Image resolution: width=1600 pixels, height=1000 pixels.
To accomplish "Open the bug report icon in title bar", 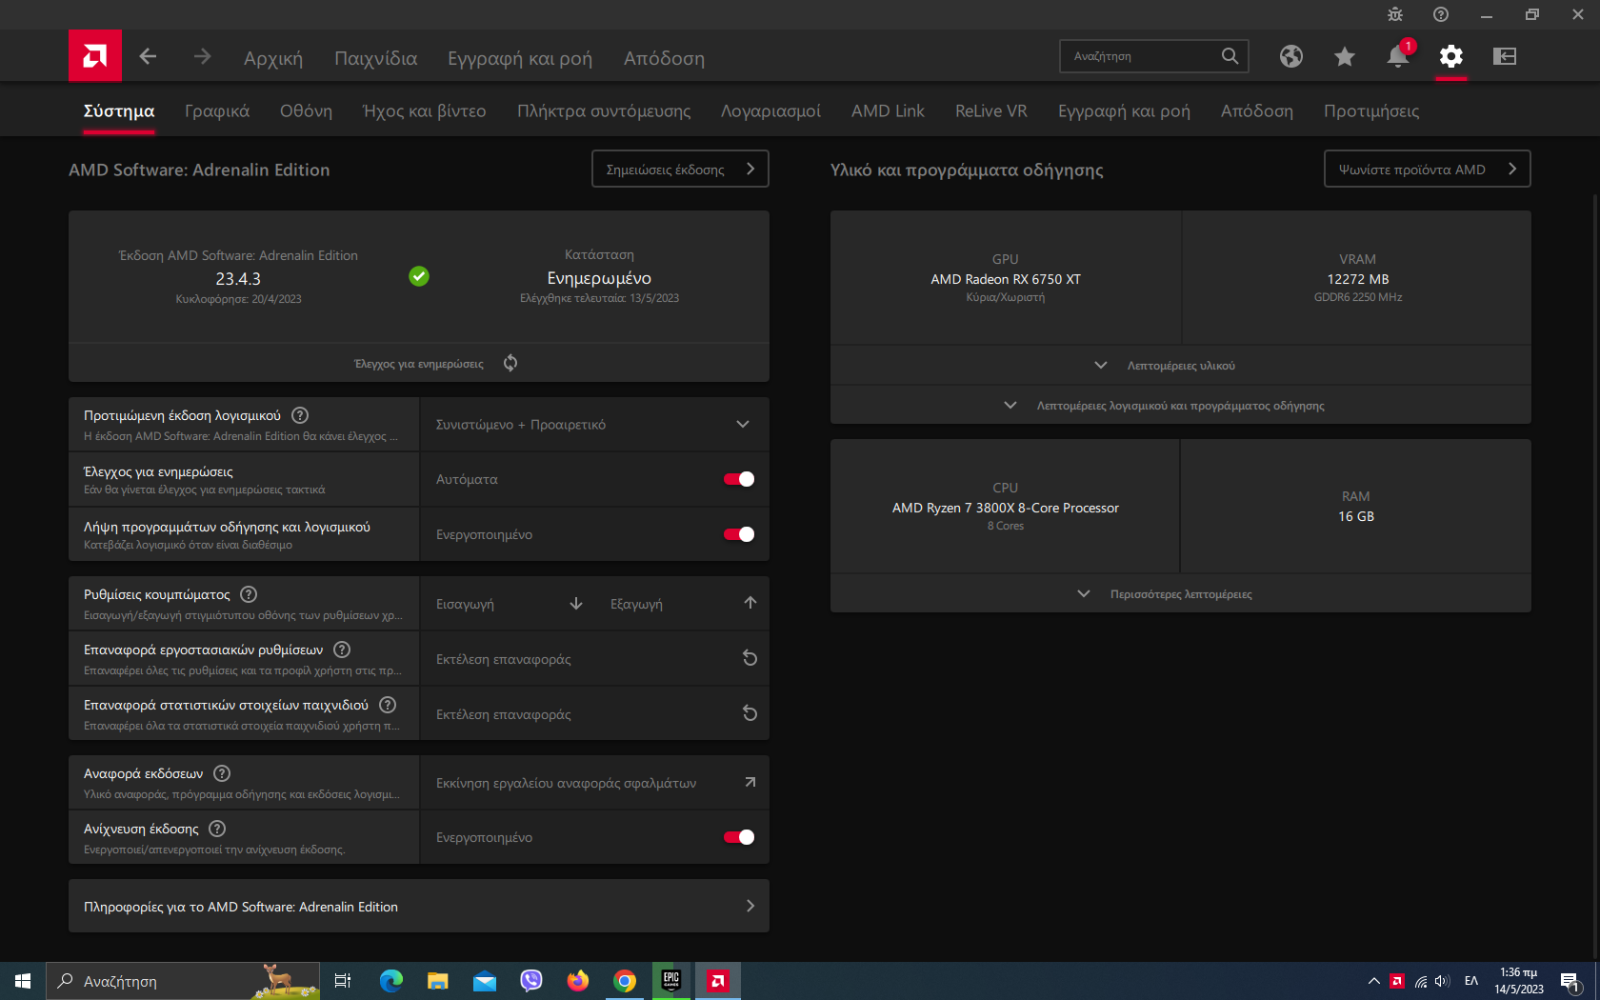I will (x=1395, y=14).
